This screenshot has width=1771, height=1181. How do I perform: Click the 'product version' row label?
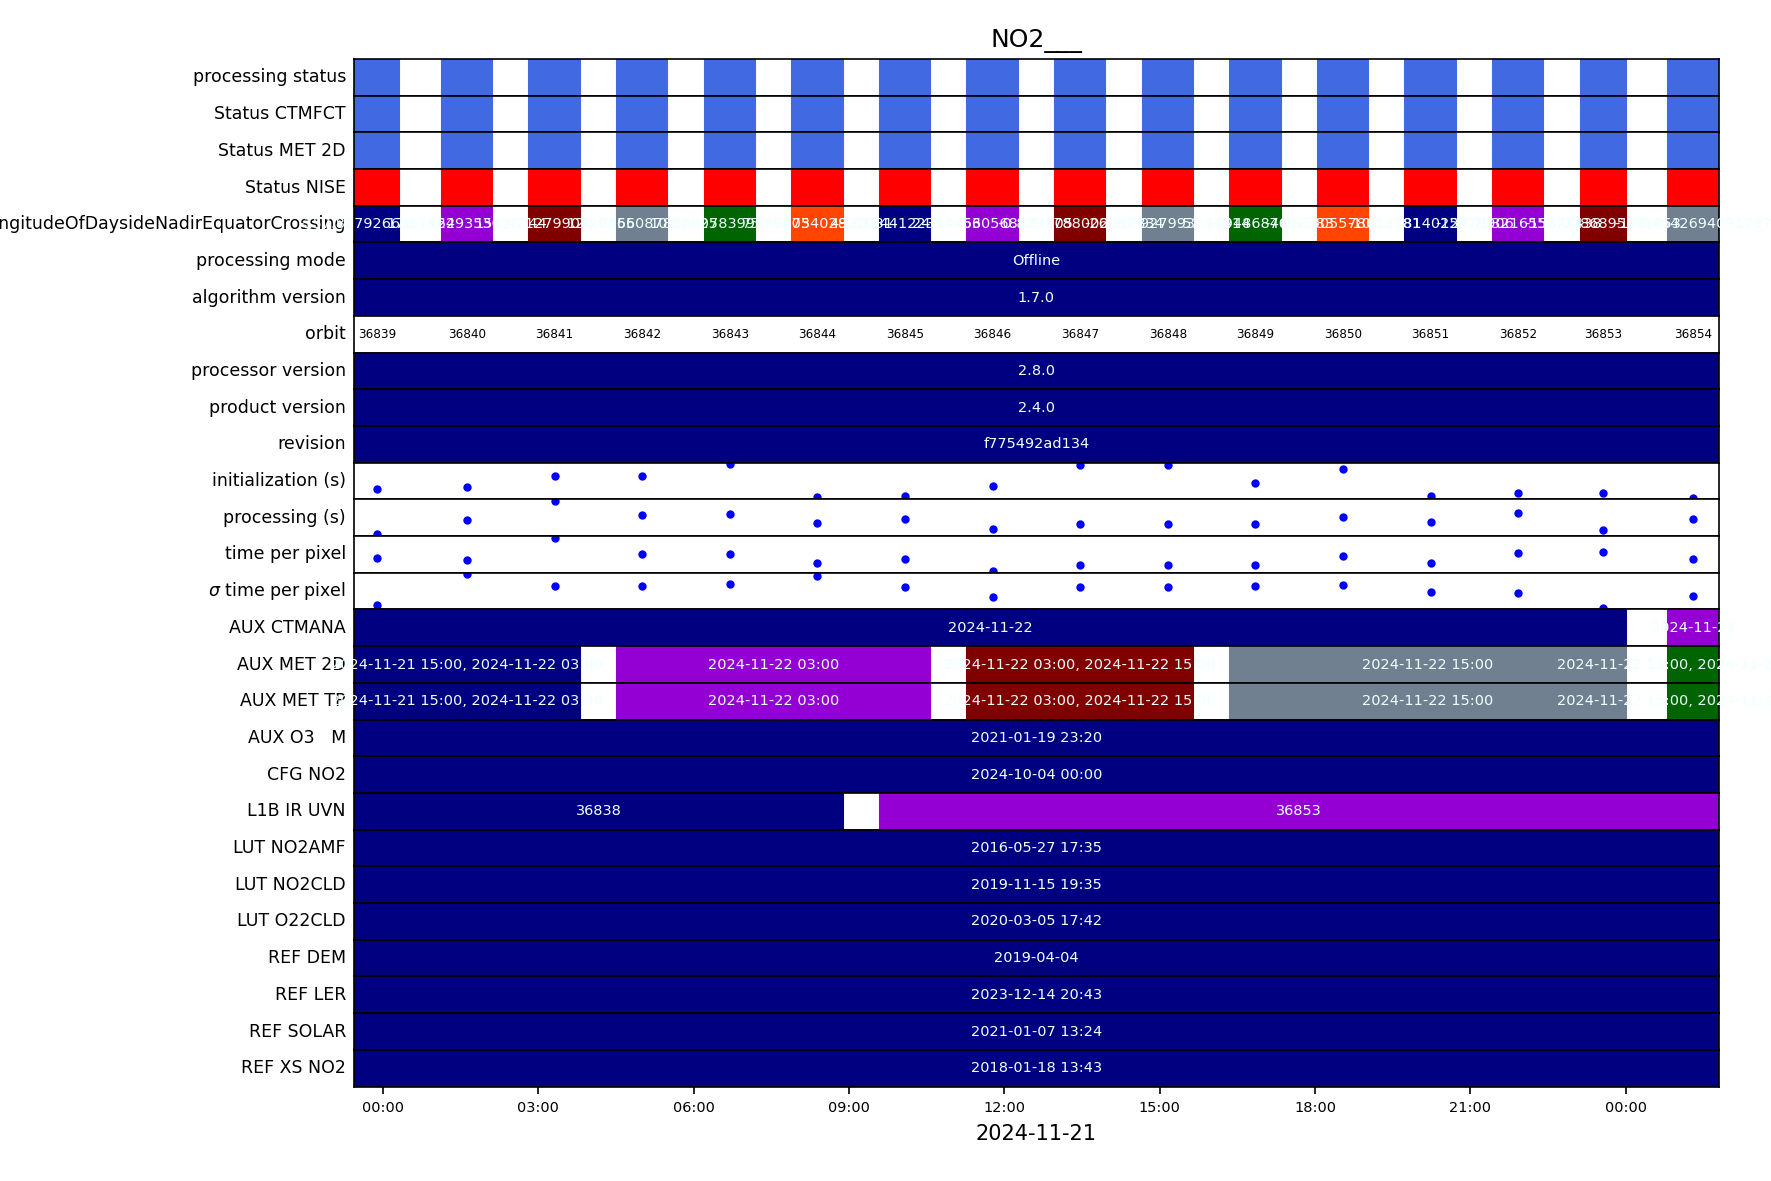pos(277,407)
